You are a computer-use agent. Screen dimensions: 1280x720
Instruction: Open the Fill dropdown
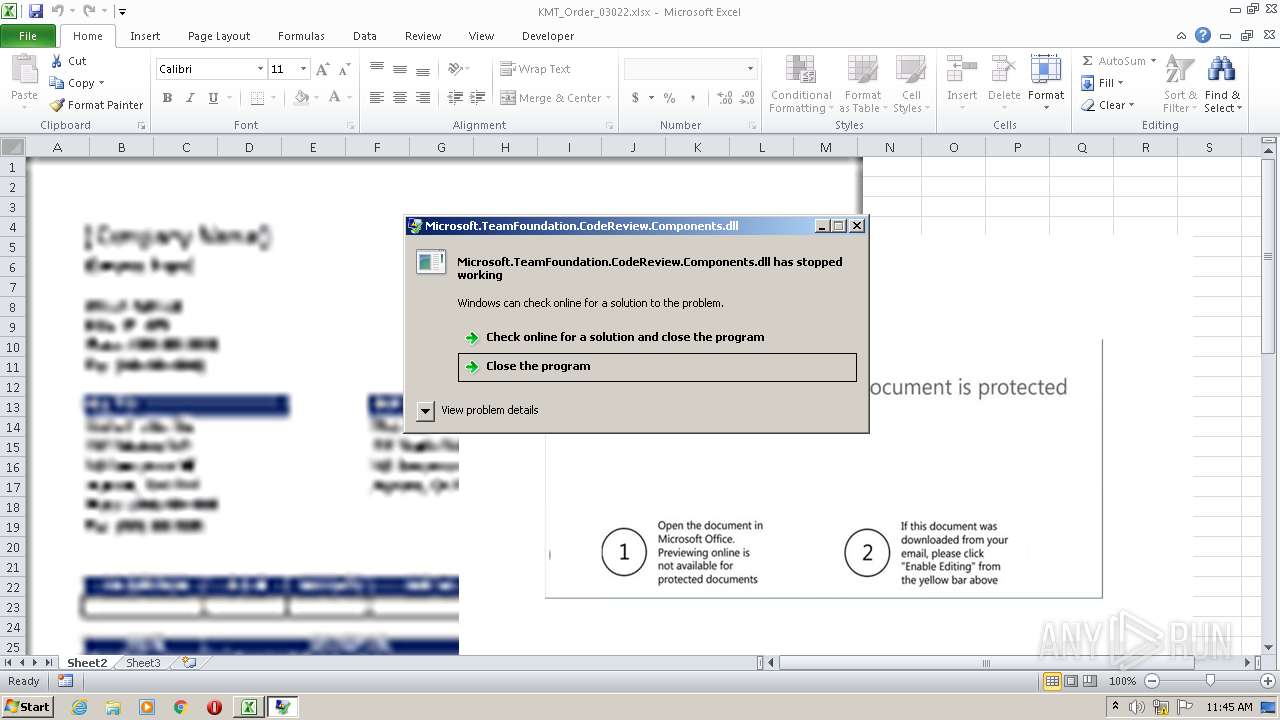pos(1104,83)
